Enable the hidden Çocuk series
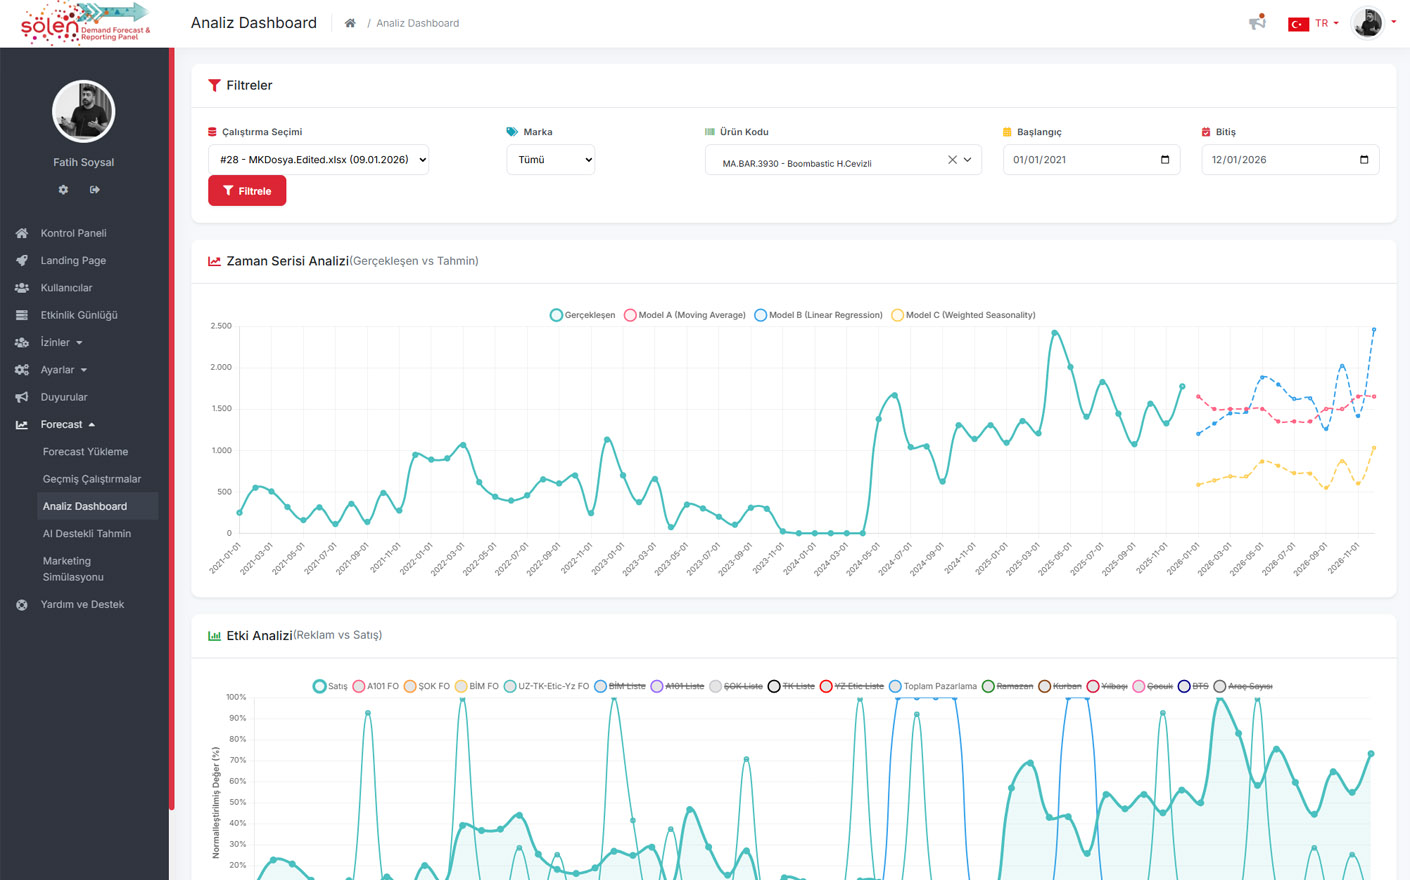The width and height of the screenshot is (1410, 880). (1152, 686)
